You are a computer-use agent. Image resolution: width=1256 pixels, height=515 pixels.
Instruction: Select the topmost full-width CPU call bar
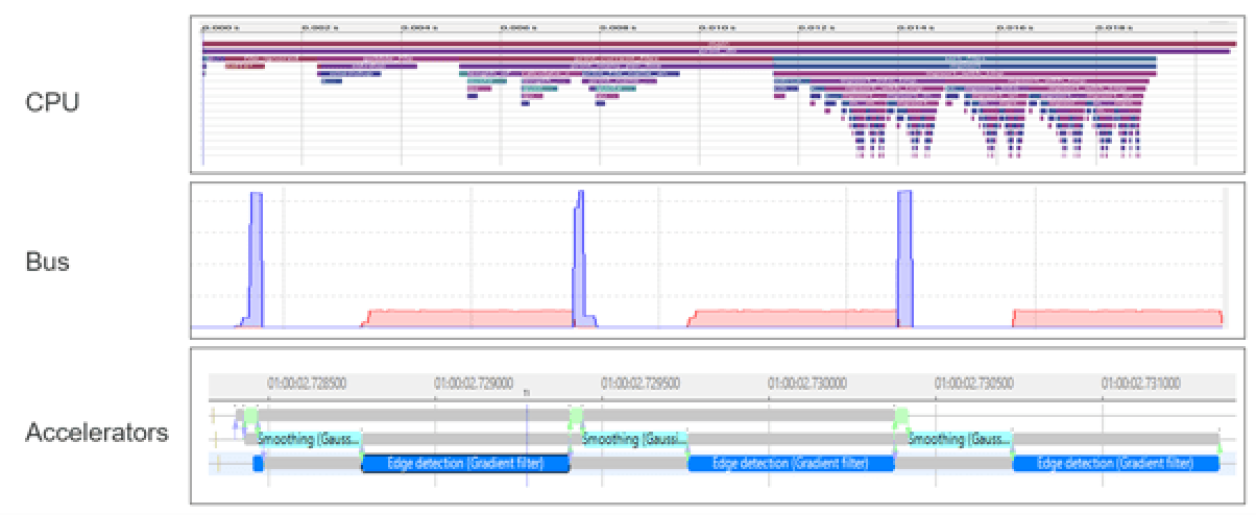tap(718, 43)
